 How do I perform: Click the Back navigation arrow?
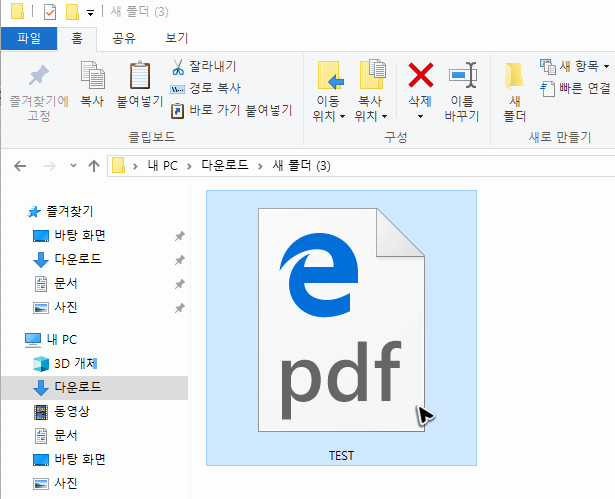20,166
